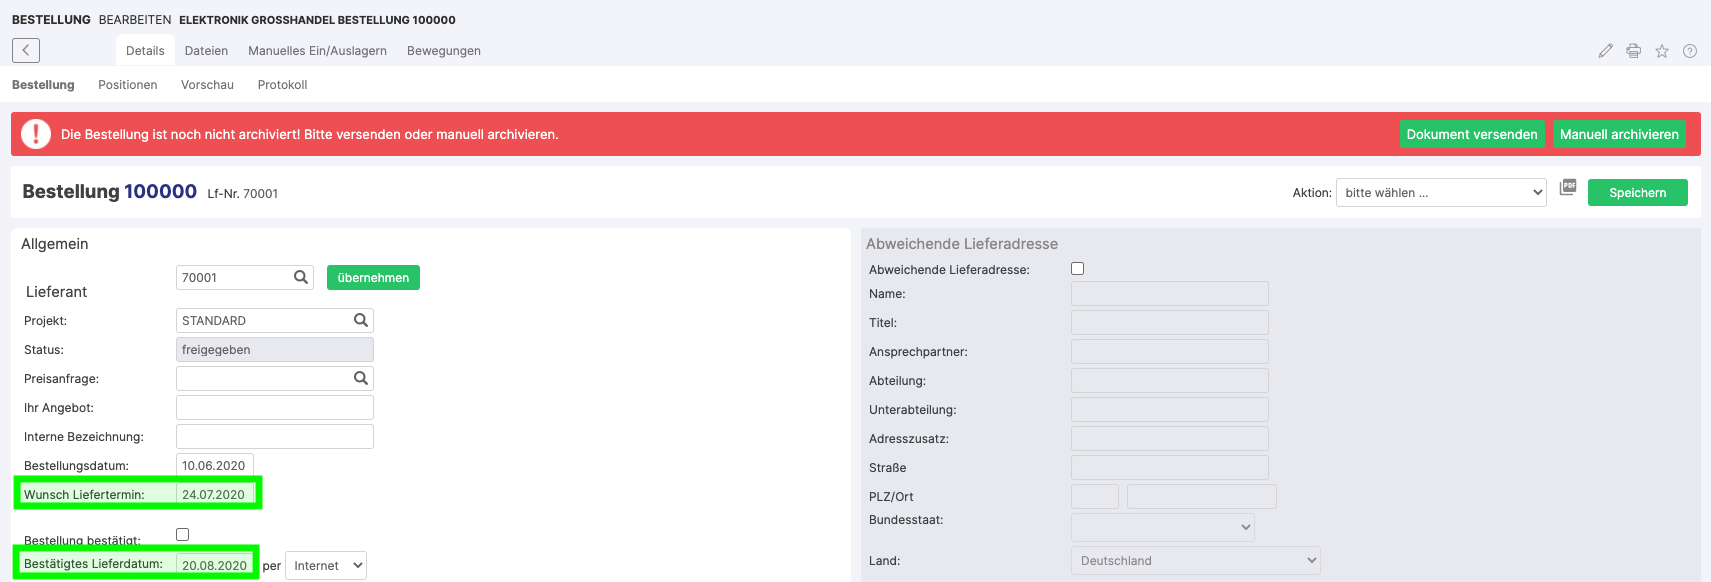
Task: Click the back arrow button
Action: coord(26,50)
